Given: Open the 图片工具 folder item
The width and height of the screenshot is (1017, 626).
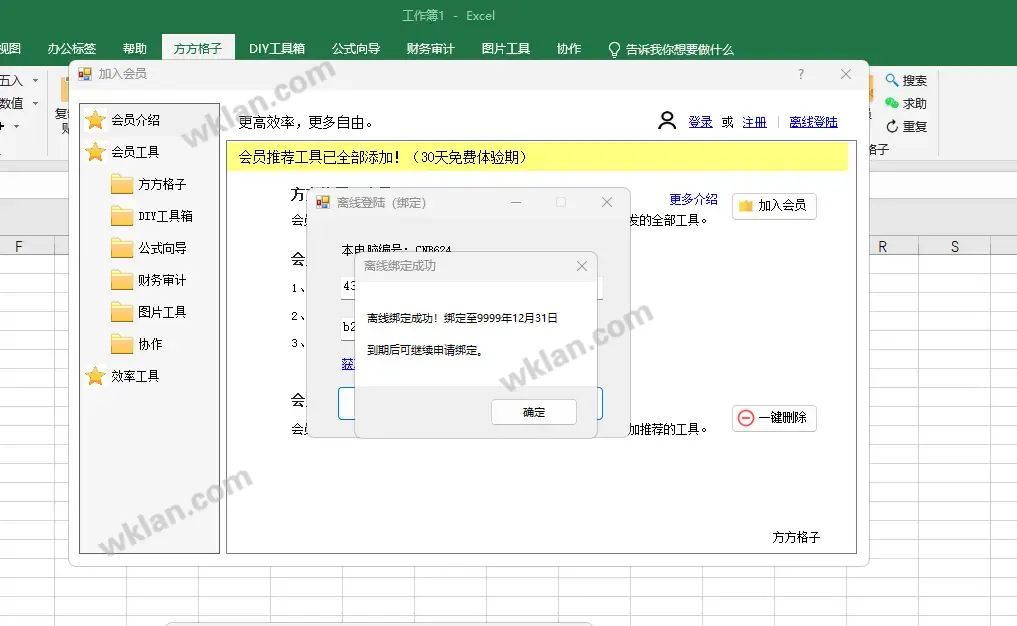Looking at the screenshot, I should click(162, 312).
